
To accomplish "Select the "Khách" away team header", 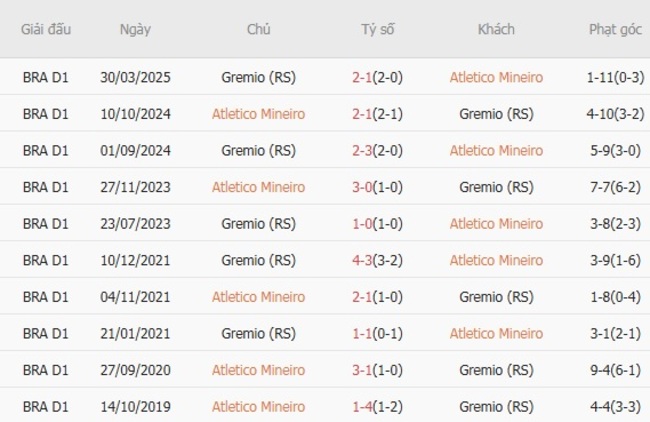I will [496, 29].
